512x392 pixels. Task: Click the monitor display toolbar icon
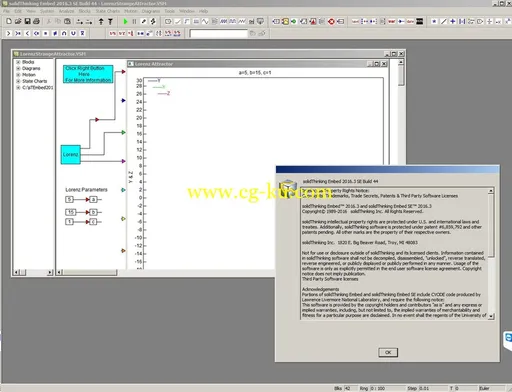pos(260,21)
